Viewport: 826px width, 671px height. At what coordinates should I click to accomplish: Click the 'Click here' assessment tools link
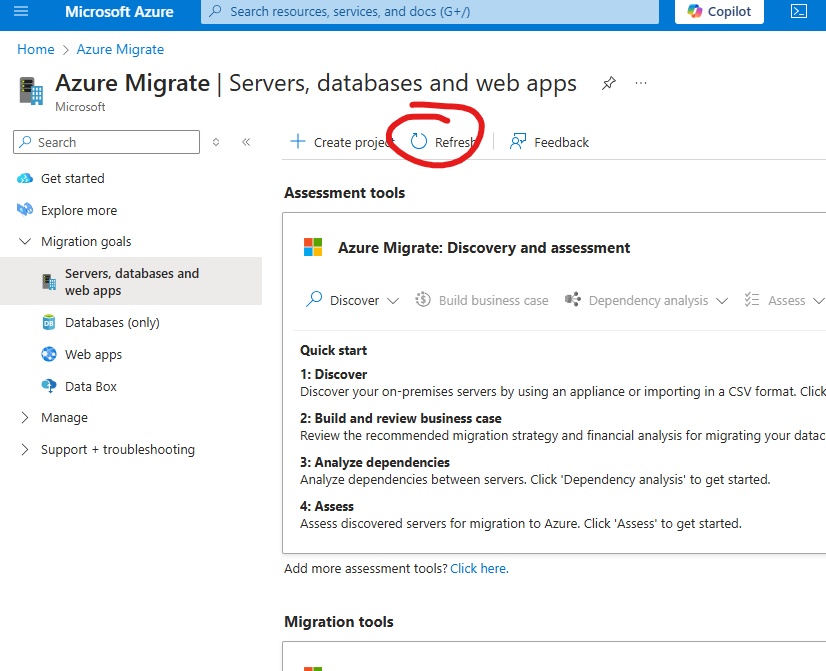[x=478, y=568]
